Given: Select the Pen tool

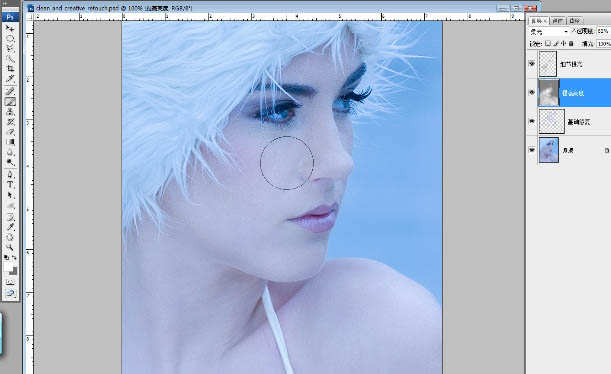Looking at the screenshot, I should click(x=10, y=175).
